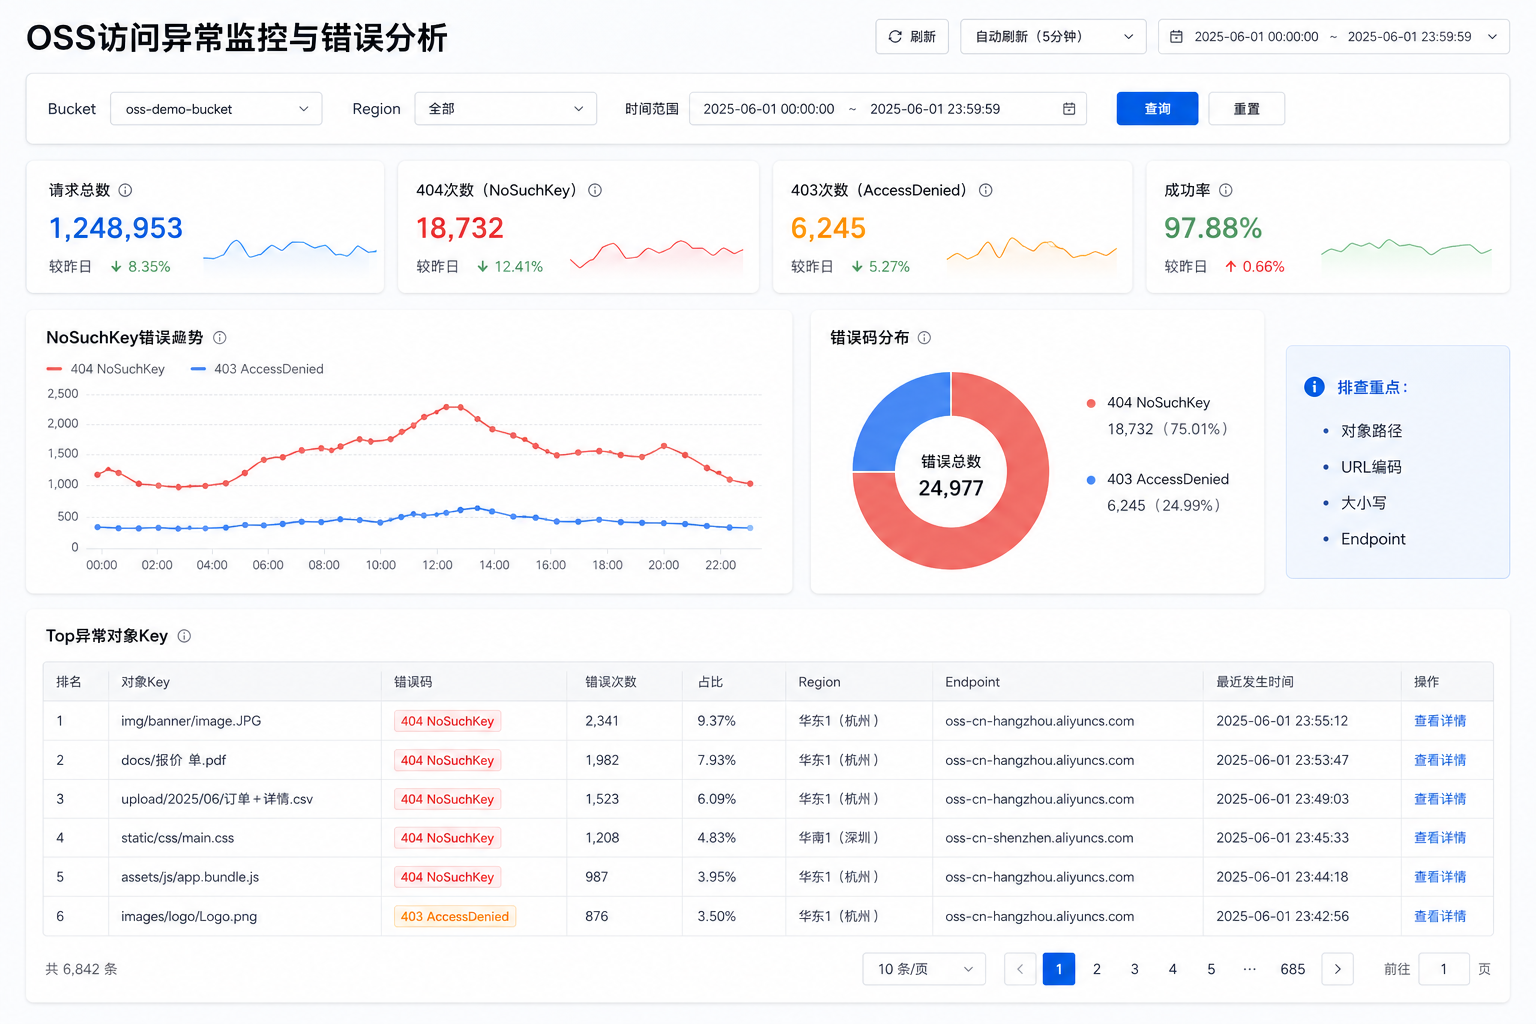Click the refresh icon in 刷新 button

click(895, 36)
